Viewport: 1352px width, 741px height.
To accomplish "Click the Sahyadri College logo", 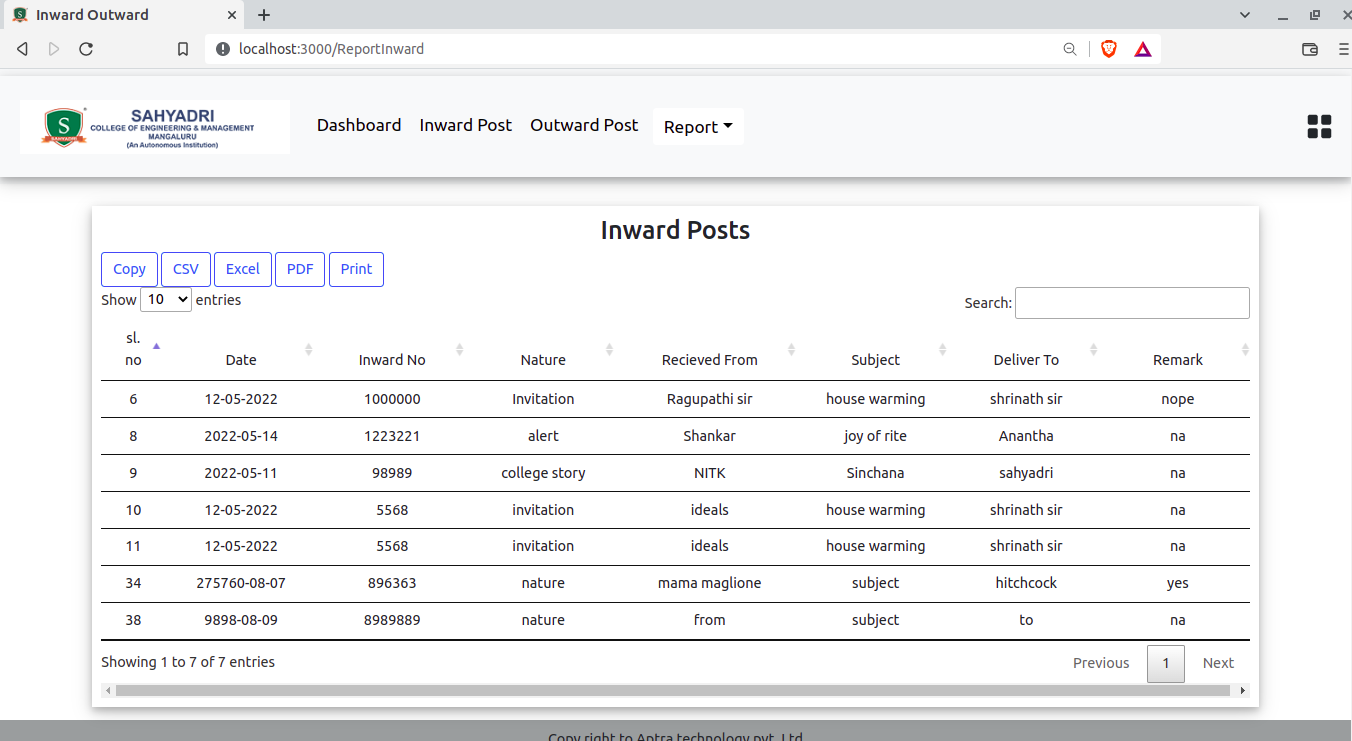I will coord(154,127).
